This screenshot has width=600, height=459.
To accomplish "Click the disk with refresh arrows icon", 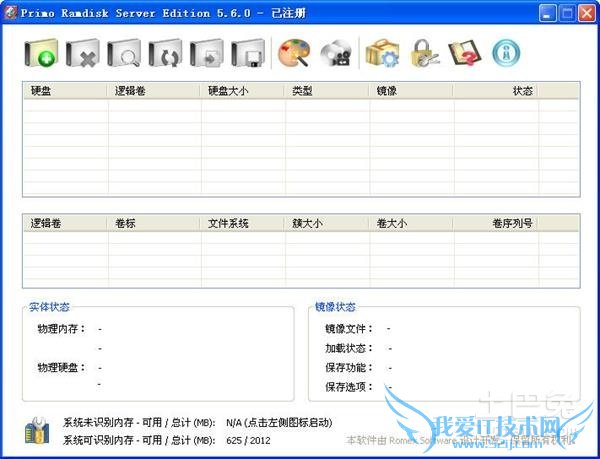I will [x=165, y=53].
